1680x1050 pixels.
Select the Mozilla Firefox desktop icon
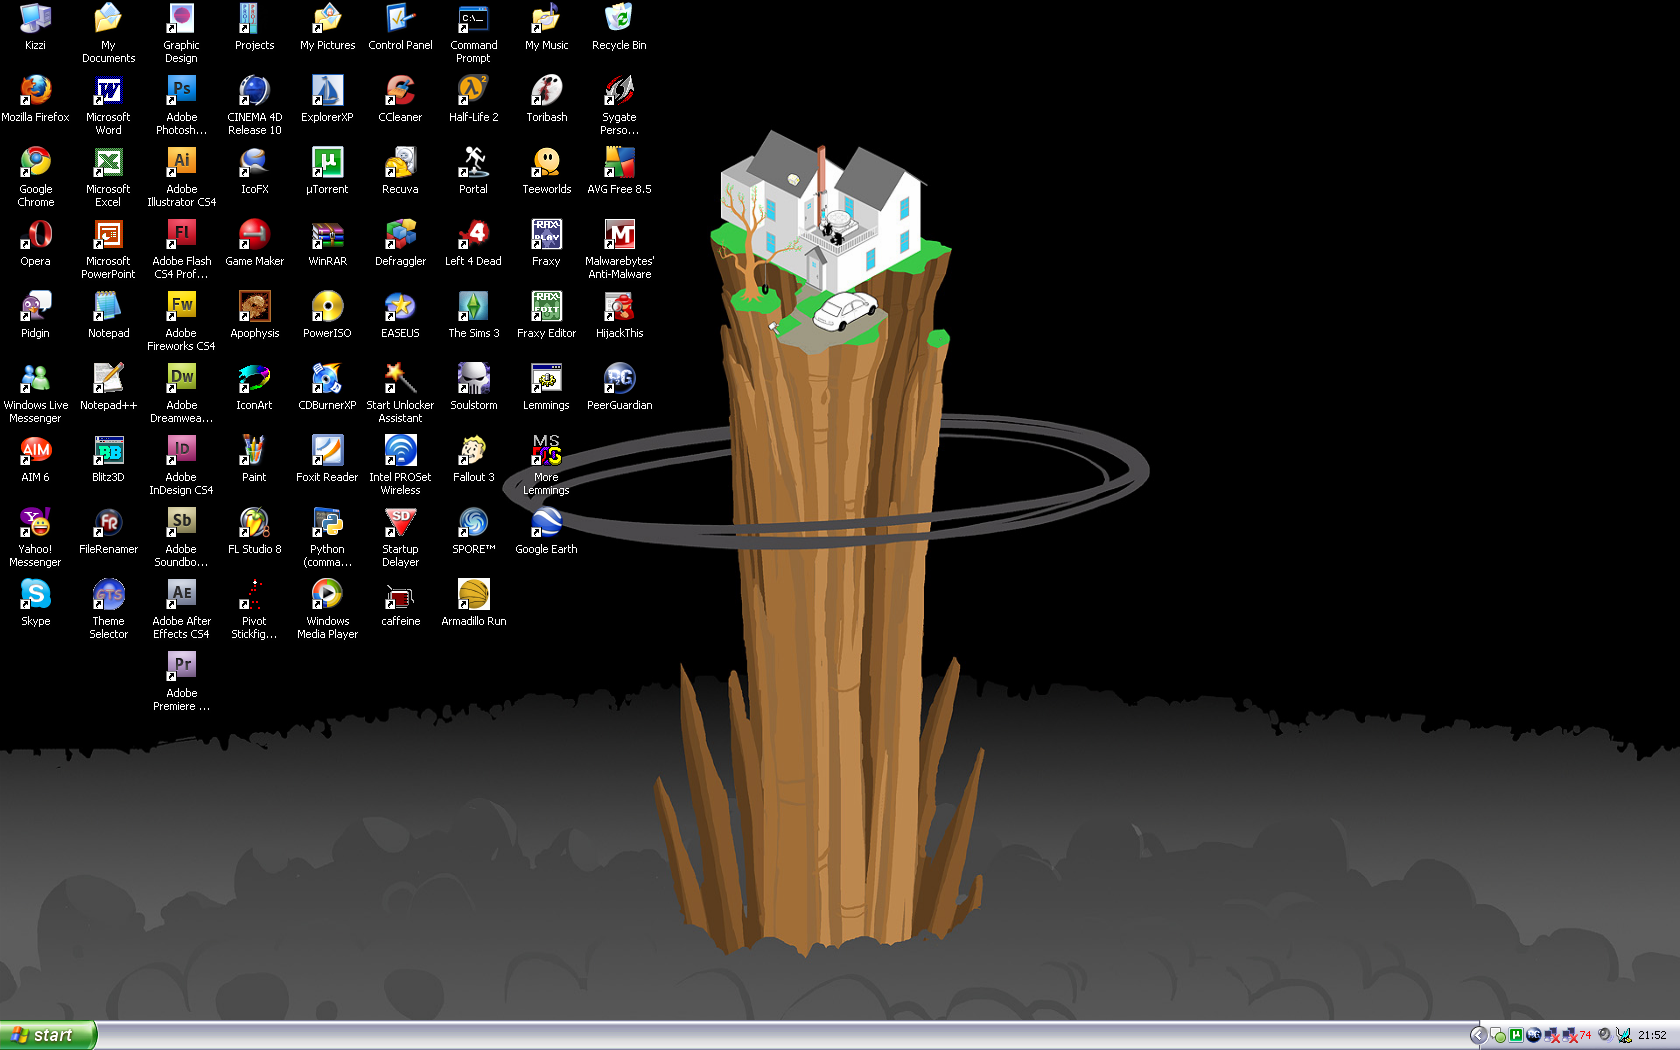click(x=36, y=92)
